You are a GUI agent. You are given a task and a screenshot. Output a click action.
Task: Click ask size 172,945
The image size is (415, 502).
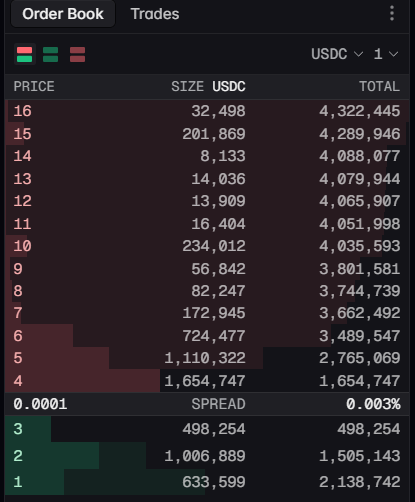[x=214, y=313]
